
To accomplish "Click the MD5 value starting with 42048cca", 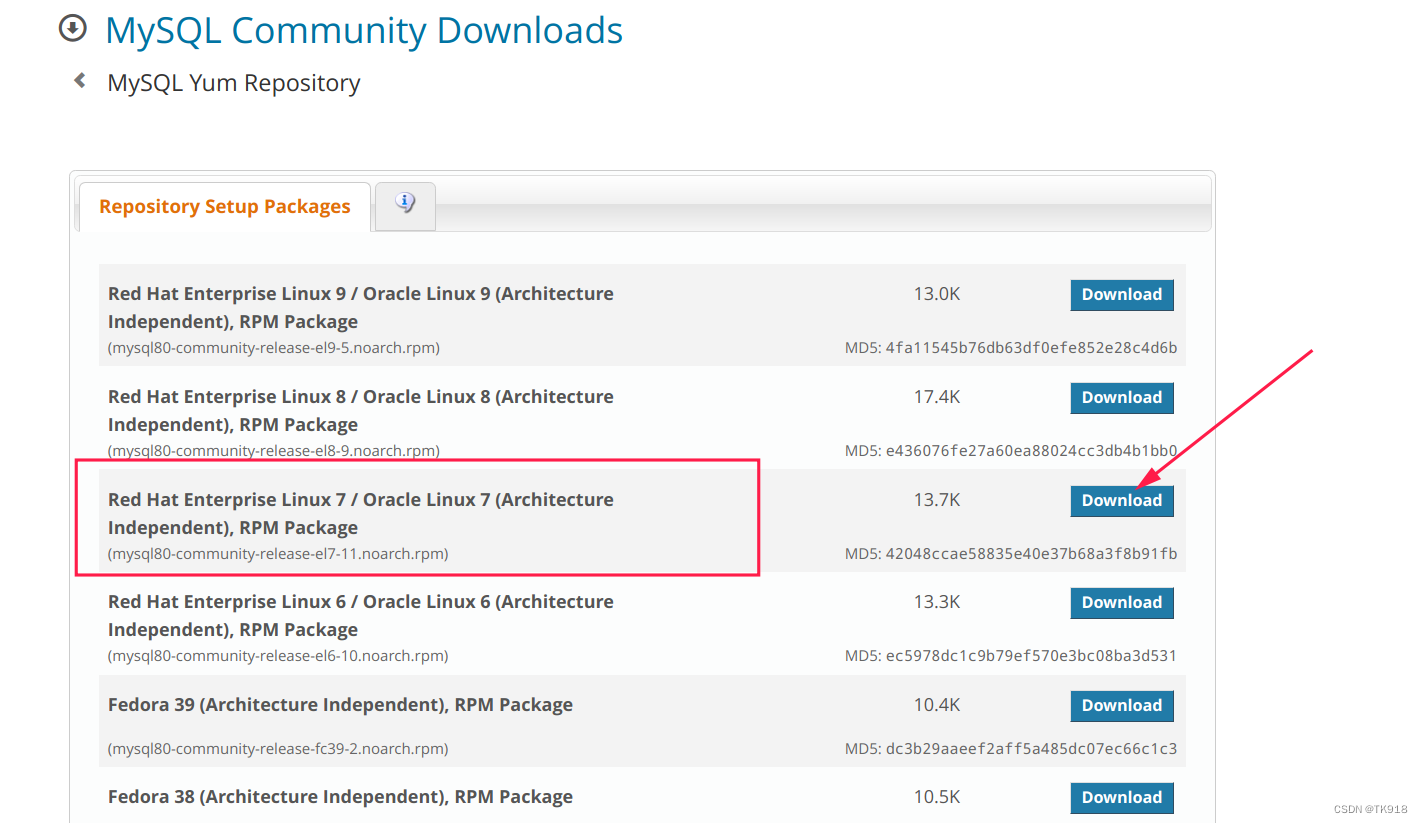I will coord(1031,554).
